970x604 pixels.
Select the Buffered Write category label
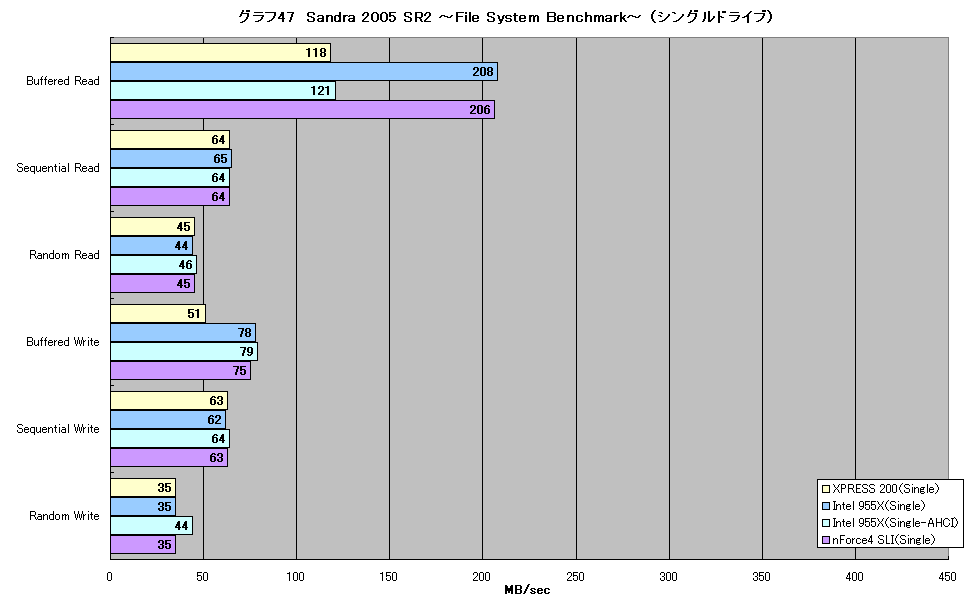pos(62,342)
